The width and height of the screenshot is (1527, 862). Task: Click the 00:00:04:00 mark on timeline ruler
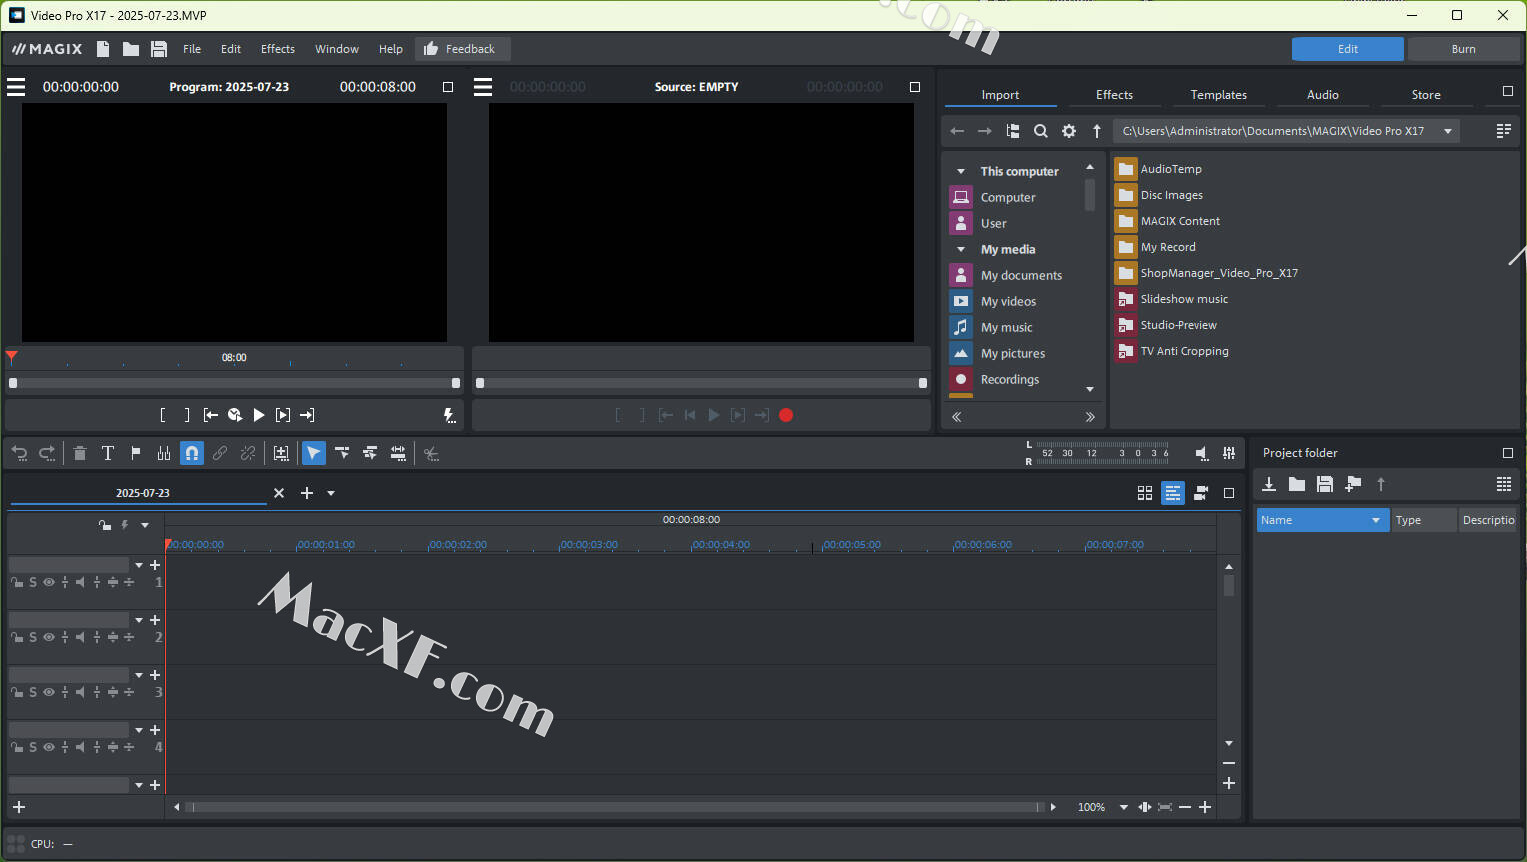(x=721, y=545)
